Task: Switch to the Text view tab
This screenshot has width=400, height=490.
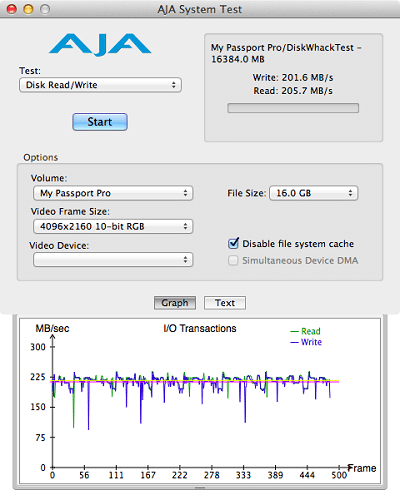Action: click(x=225, y=303)
